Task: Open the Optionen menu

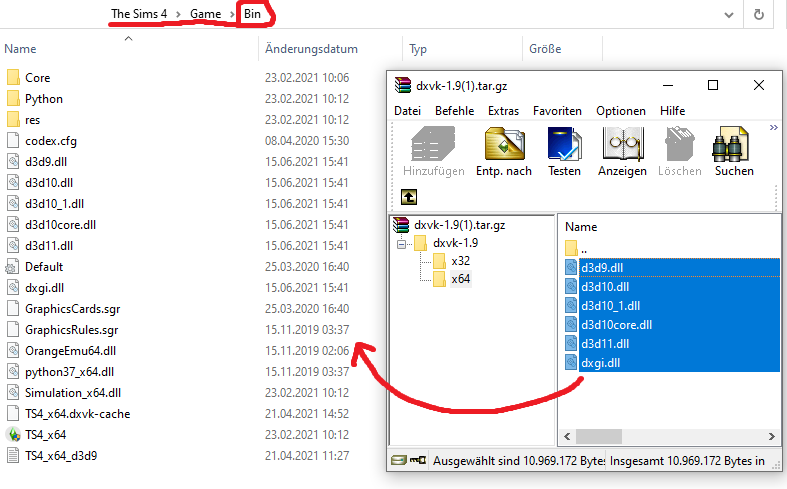Action: click(x=621, y=111)
